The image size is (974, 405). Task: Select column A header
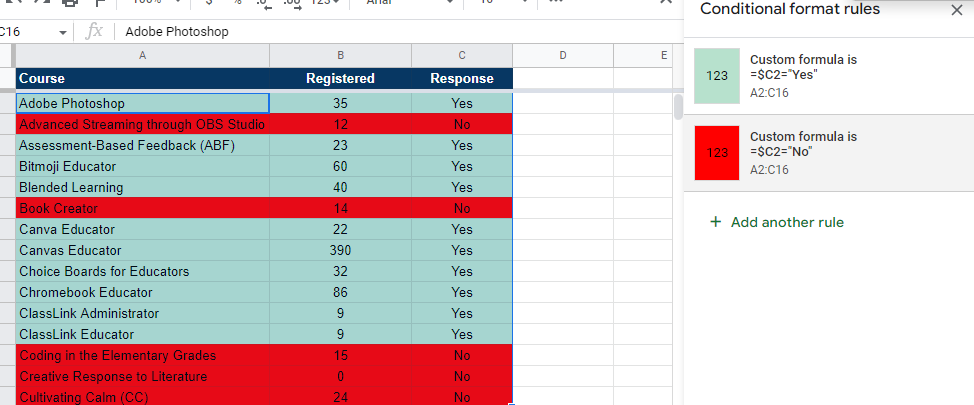[142, 55]
